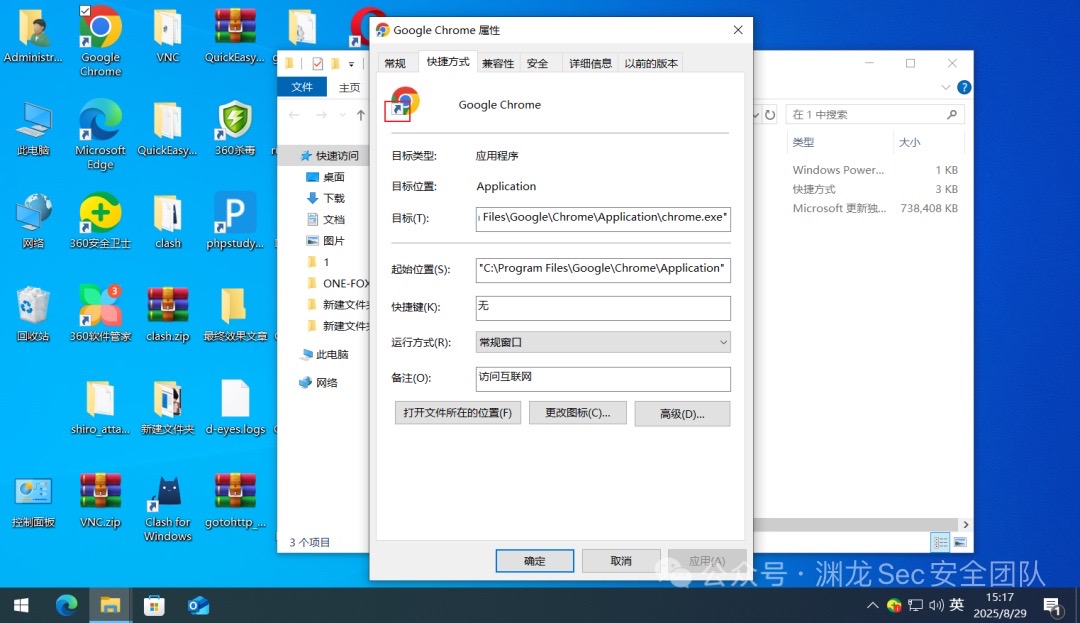Dismiss the dialog with 取消
Screen dimensions: 1080x623
point(621,560)
